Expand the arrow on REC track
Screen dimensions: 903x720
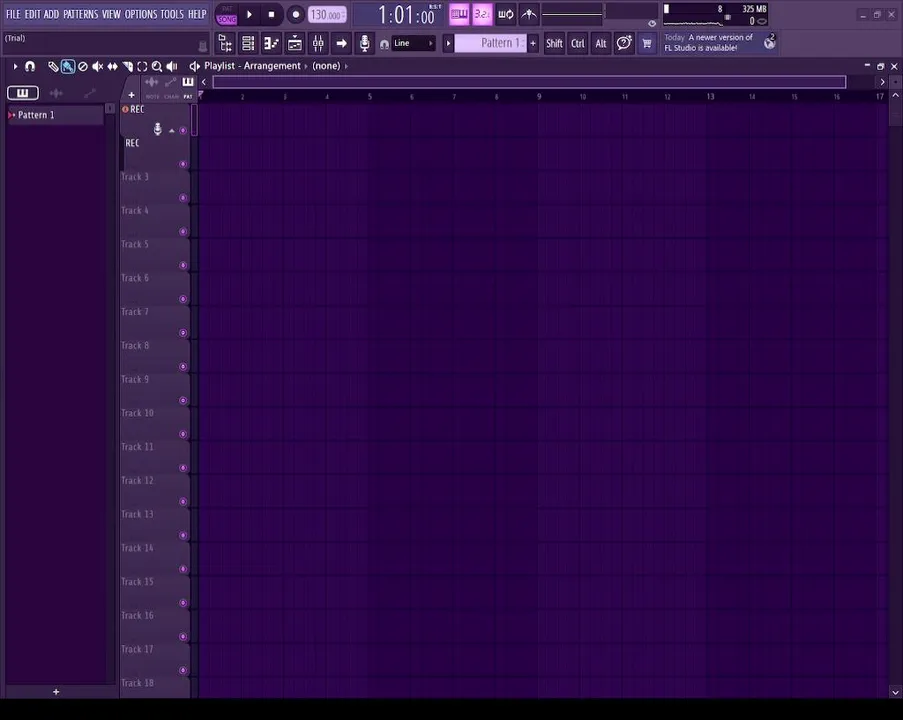[x=172, y=131]
